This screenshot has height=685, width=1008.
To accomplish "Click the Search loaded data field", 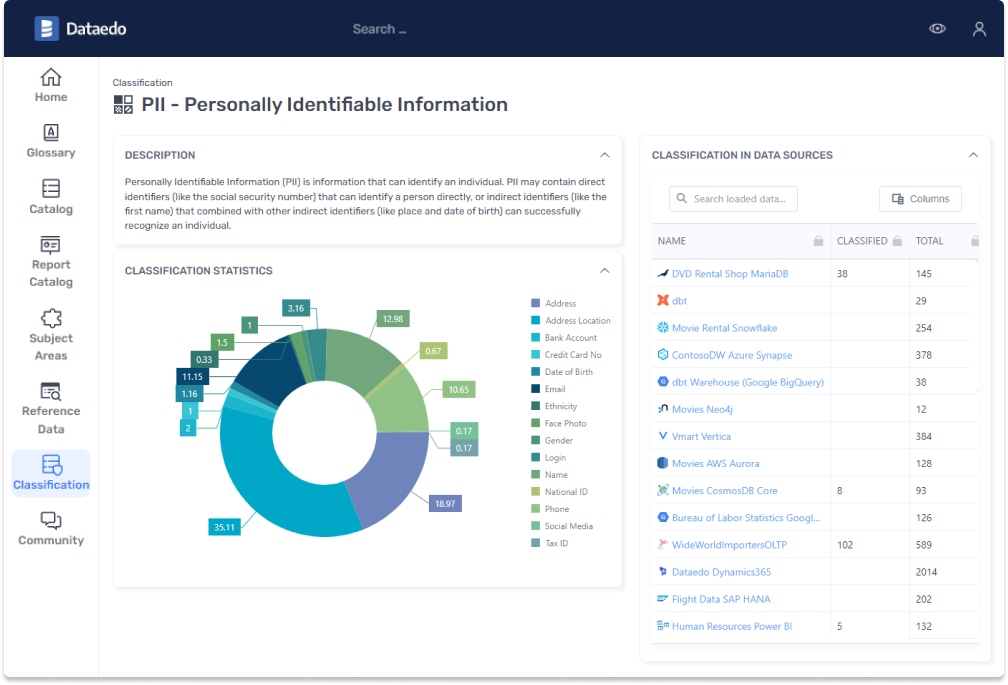I will pos(738,199).
